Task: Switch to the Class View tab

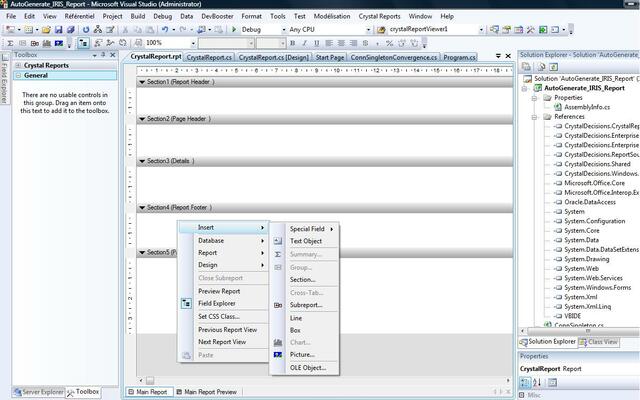Action: (x=598, y=342)
